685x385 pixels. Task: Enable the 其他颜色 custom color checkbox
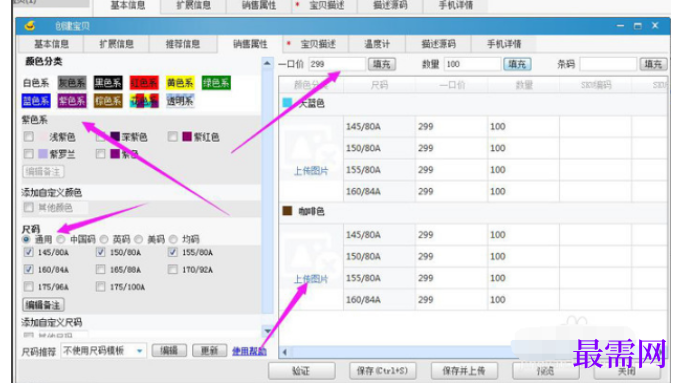29,207
